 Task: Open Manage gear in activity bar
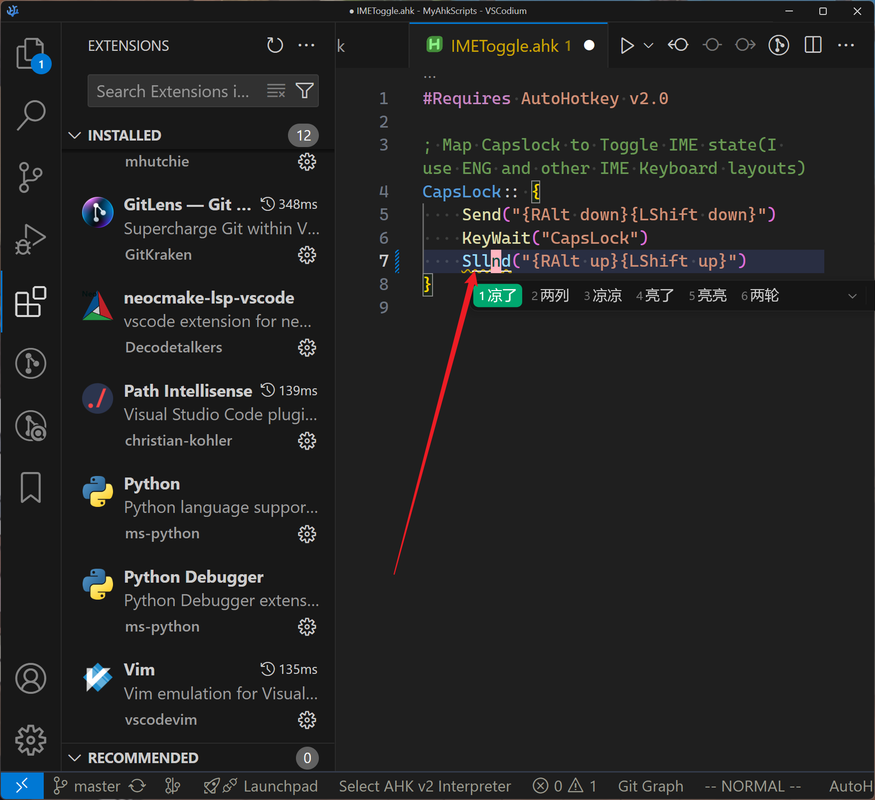coord(31,740)
